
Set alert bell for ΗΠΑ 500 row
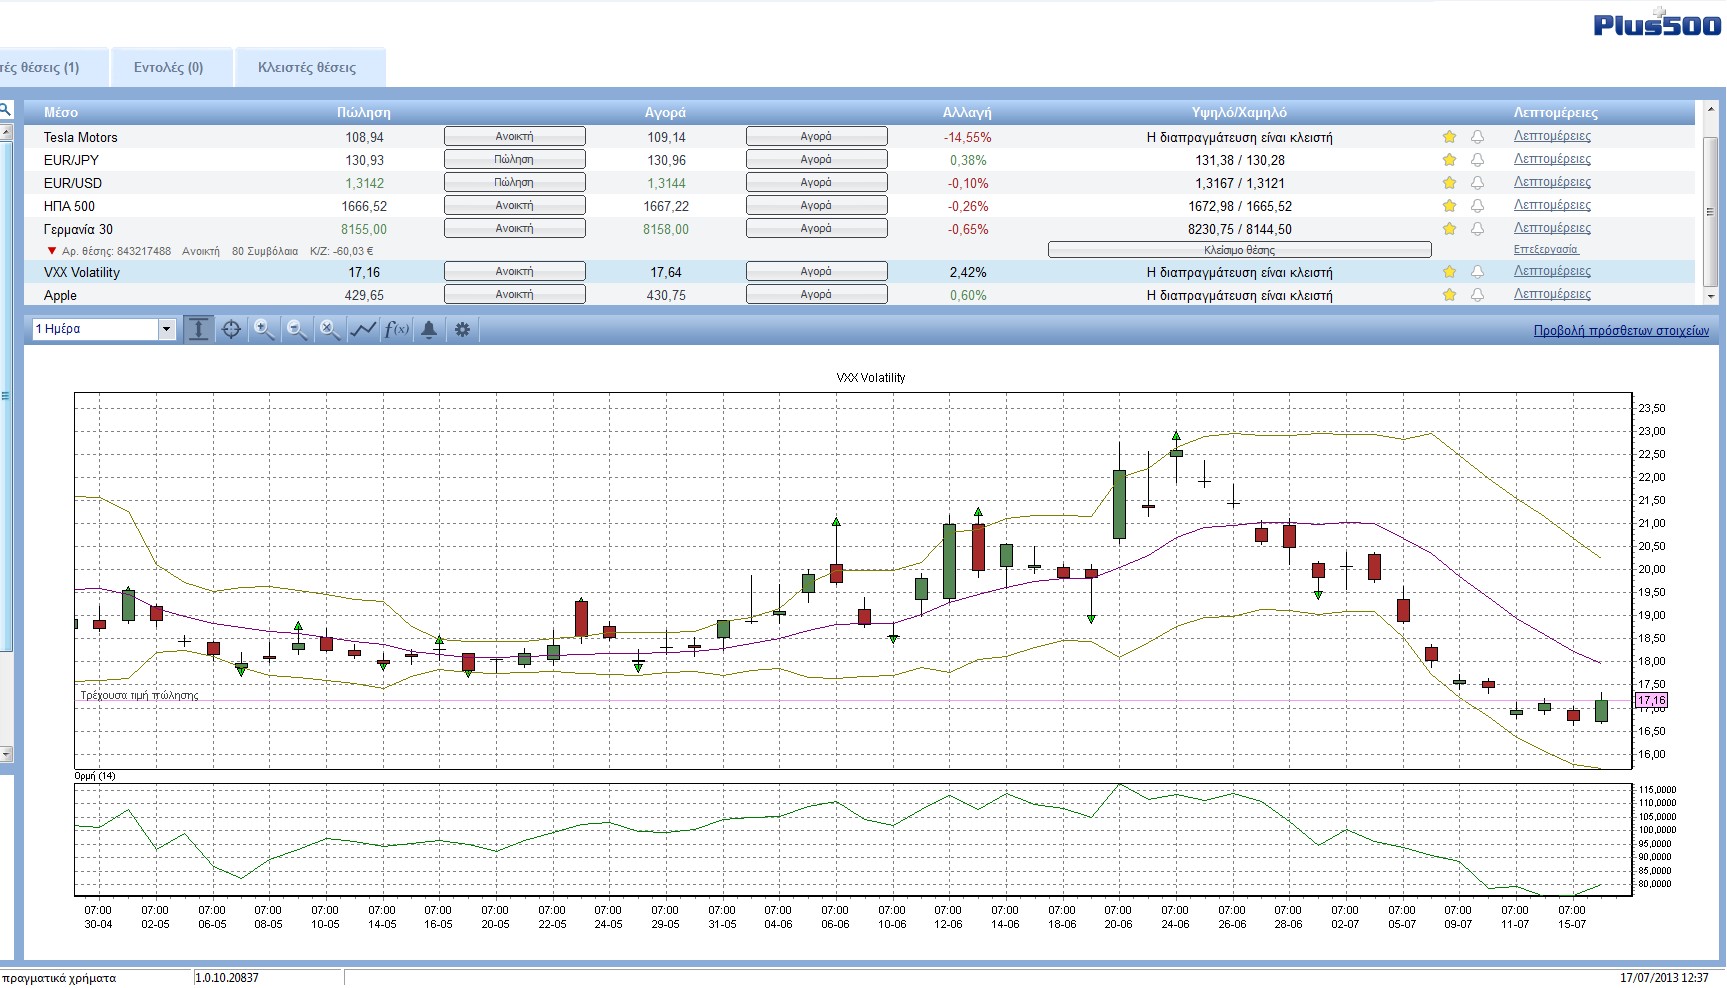coord(1477,206)
